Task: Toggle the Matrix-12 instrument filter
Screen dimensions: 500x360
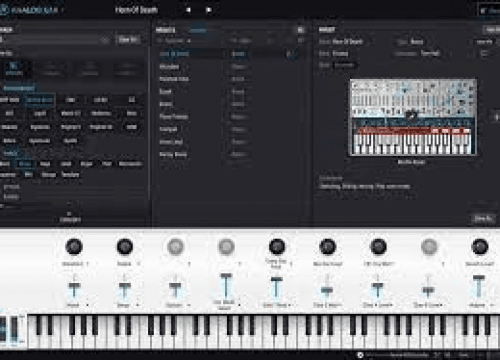Action: tap(71, 114)
